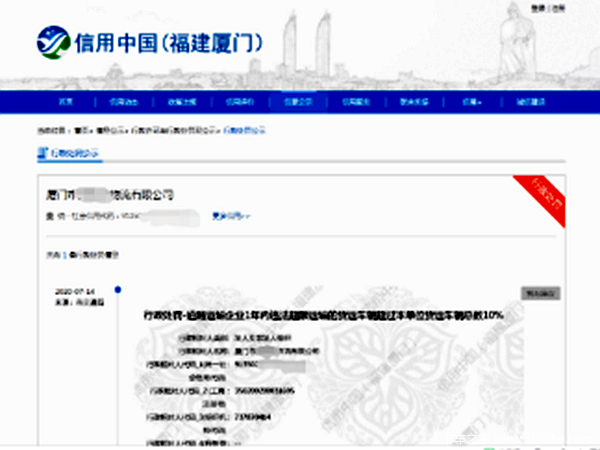Open the last navigation item in blue bar
600x450 pixels.
530,102
